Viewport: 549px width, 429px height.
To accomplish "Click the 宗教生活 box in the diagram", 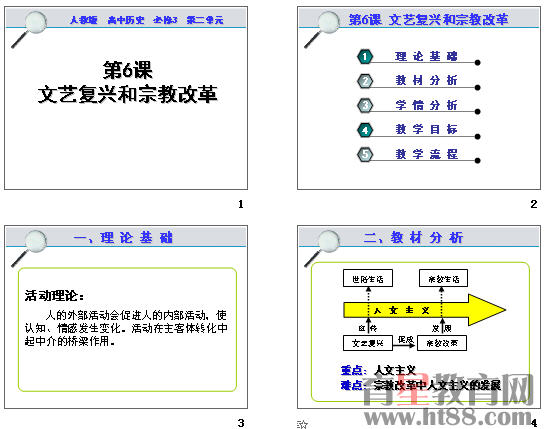I will (x=443, y=278).
